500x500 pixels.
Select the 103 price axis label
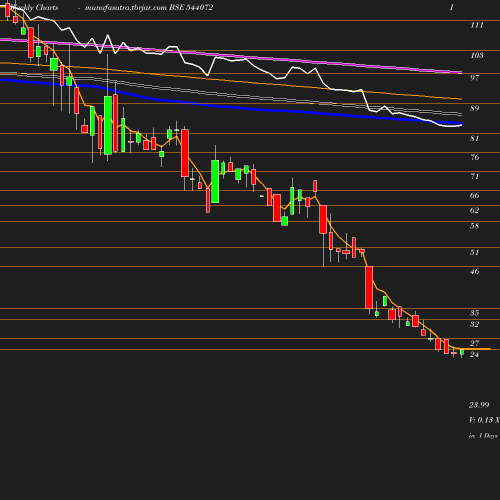point(477,55)
